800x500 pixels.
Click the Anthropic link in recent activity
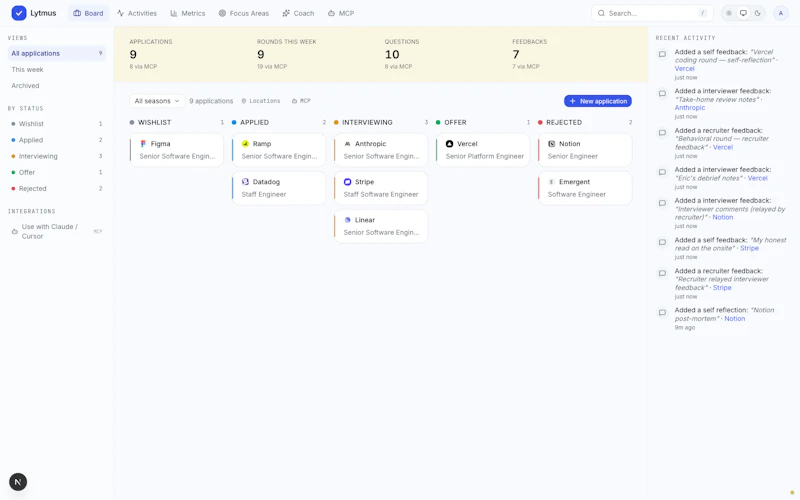click(x=690, y=108)
